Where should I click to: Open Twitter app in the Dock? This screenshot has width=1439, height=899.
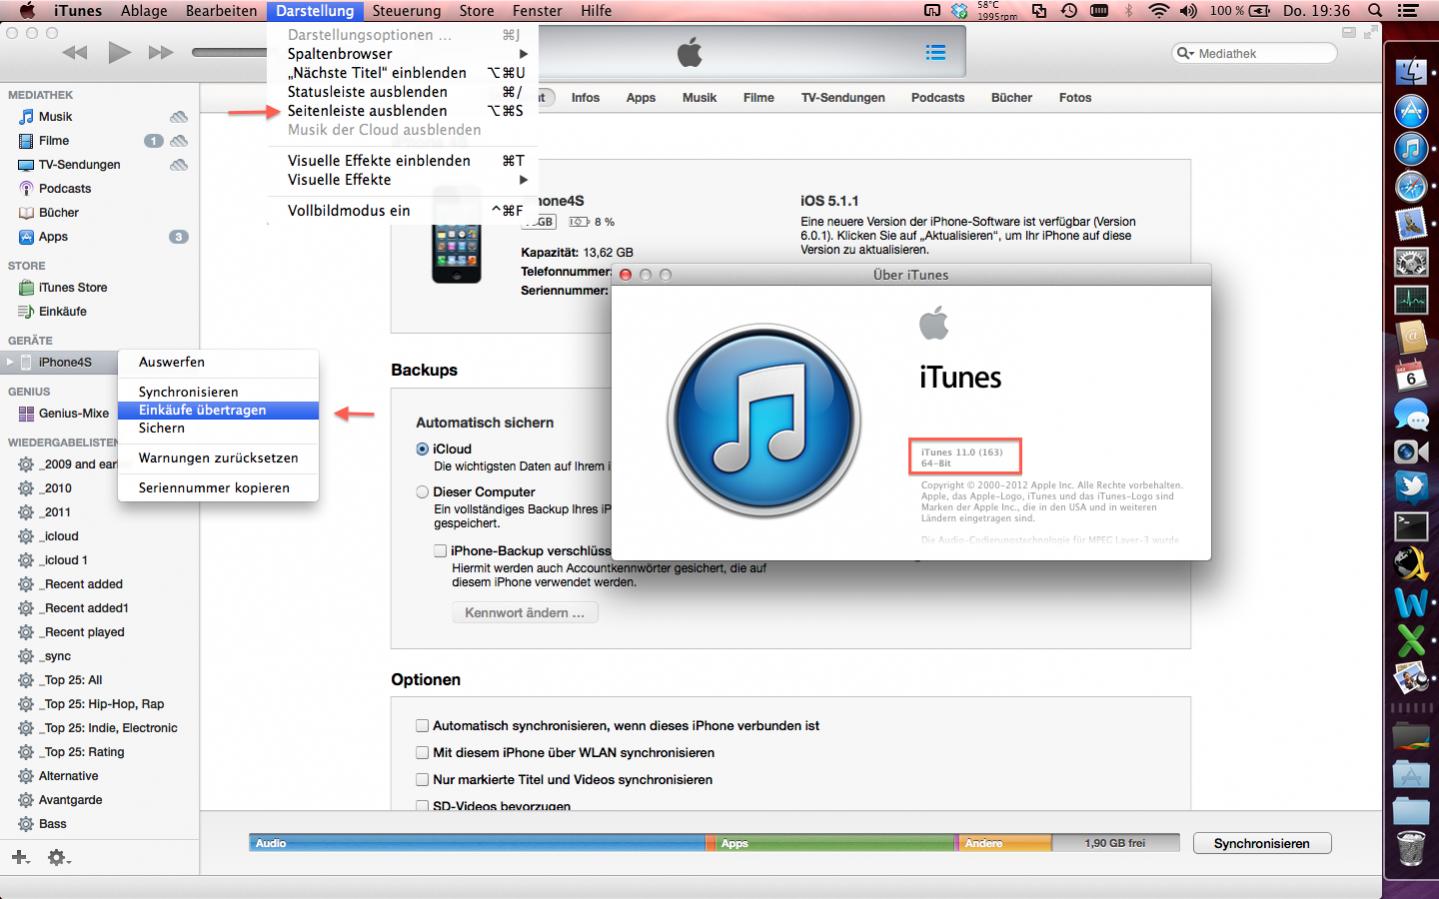(1411, 488)
